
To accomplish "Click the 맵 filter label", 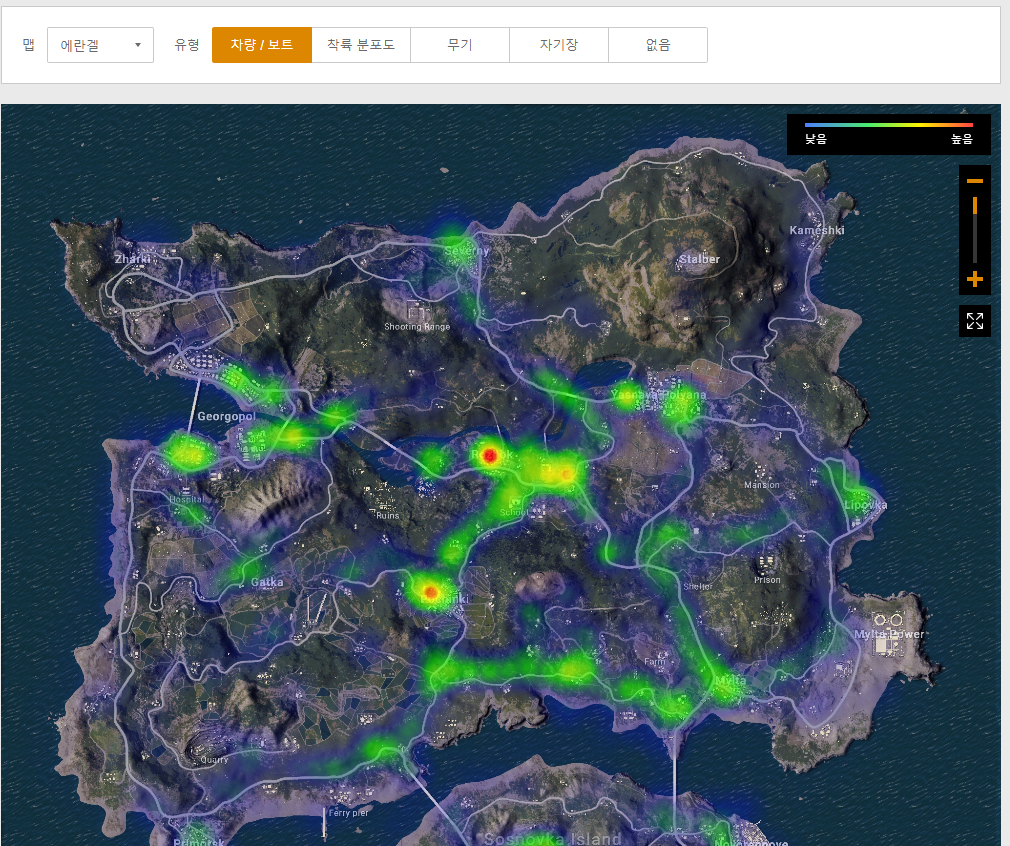I will pyautogui.click(x=28, y=44).
